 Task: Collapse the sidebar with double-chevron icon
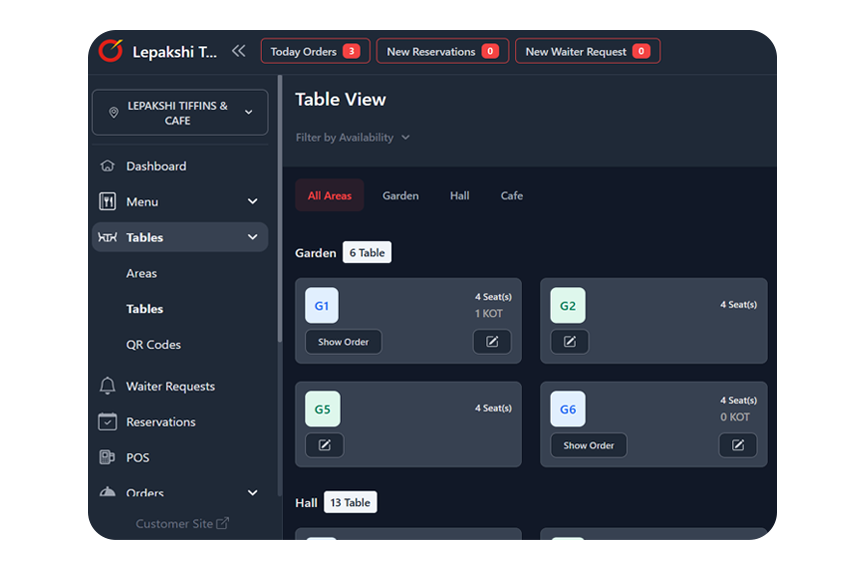pos(239,51)
